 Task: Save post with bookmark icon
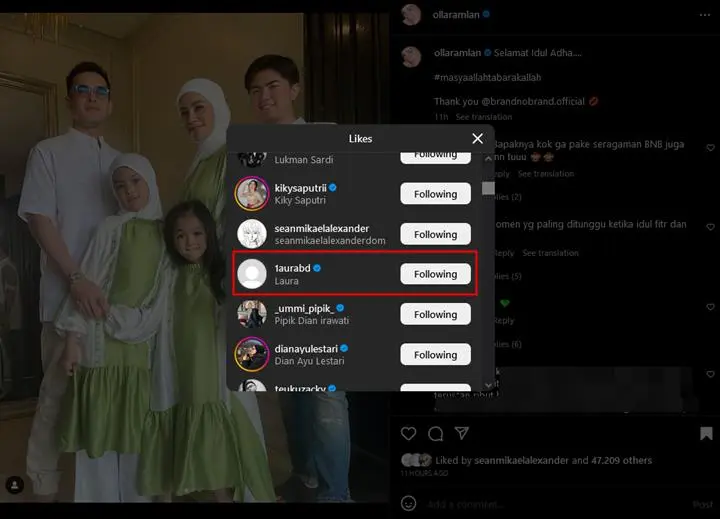706,433
